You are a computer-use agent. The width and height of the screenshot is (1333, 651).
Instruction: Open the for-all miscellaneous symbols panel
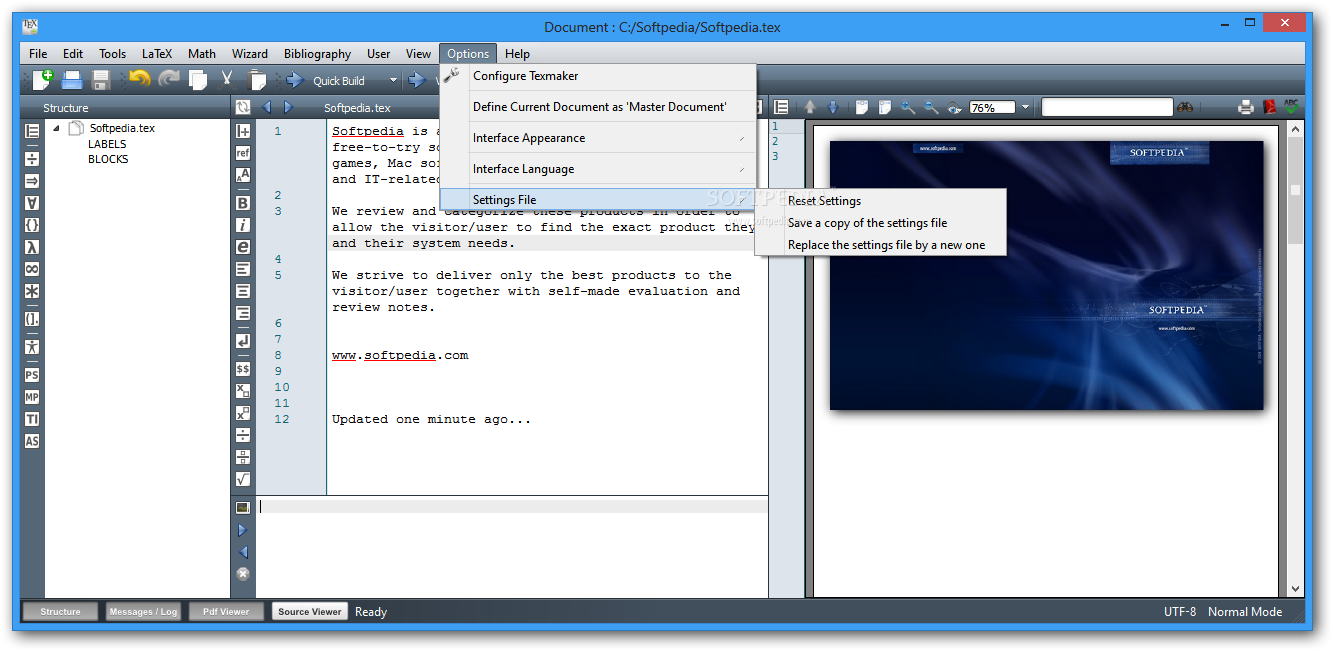[32, 203]
